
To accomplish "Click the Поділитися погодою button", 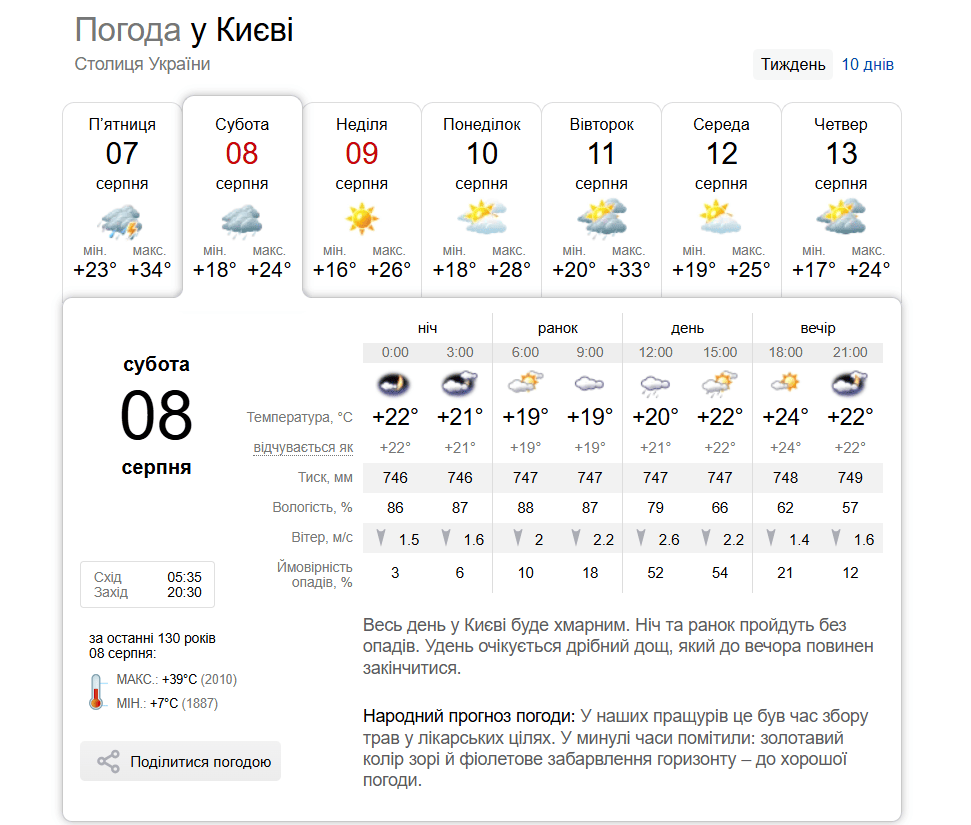I will pos(180,761).
